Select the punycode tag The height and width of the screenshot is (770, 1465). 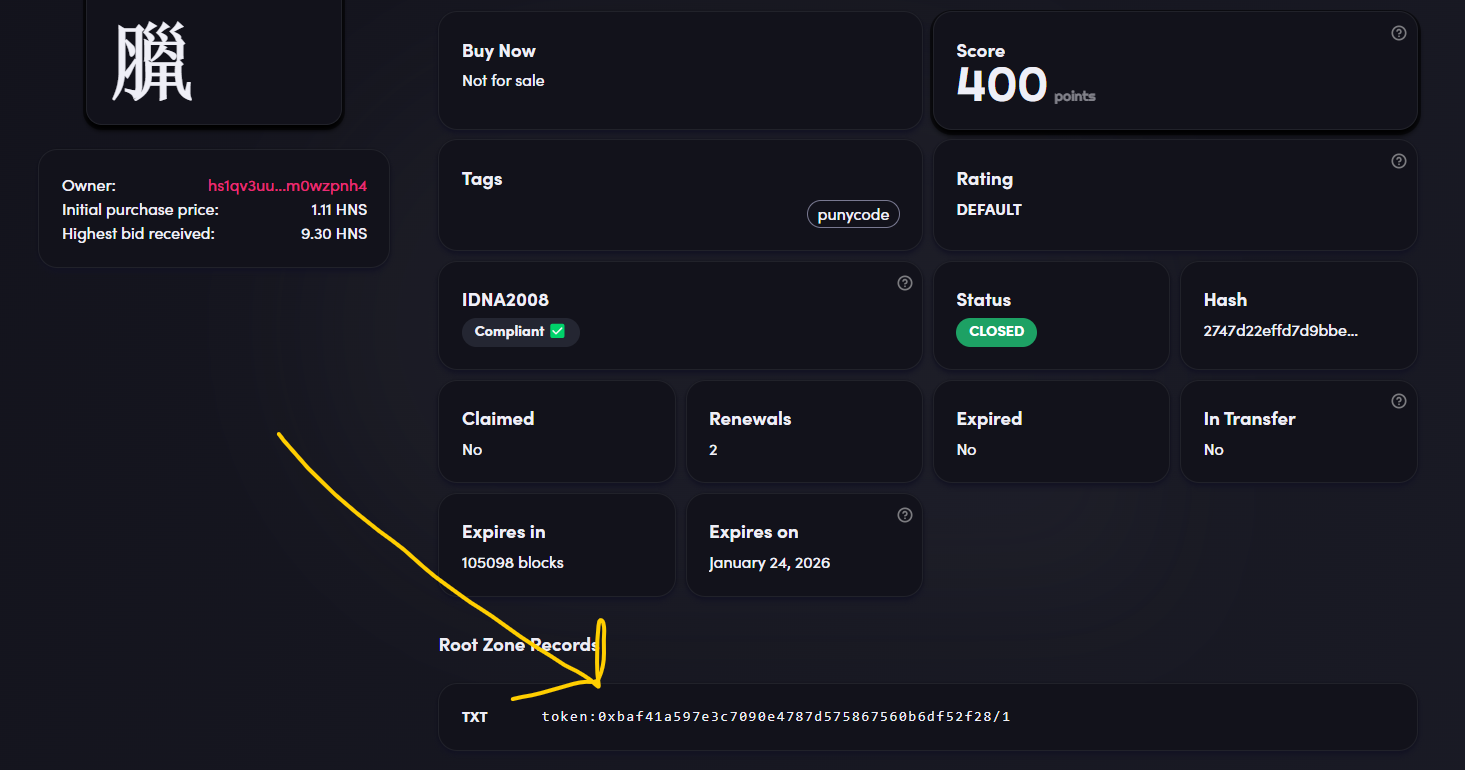pos(853,215)
